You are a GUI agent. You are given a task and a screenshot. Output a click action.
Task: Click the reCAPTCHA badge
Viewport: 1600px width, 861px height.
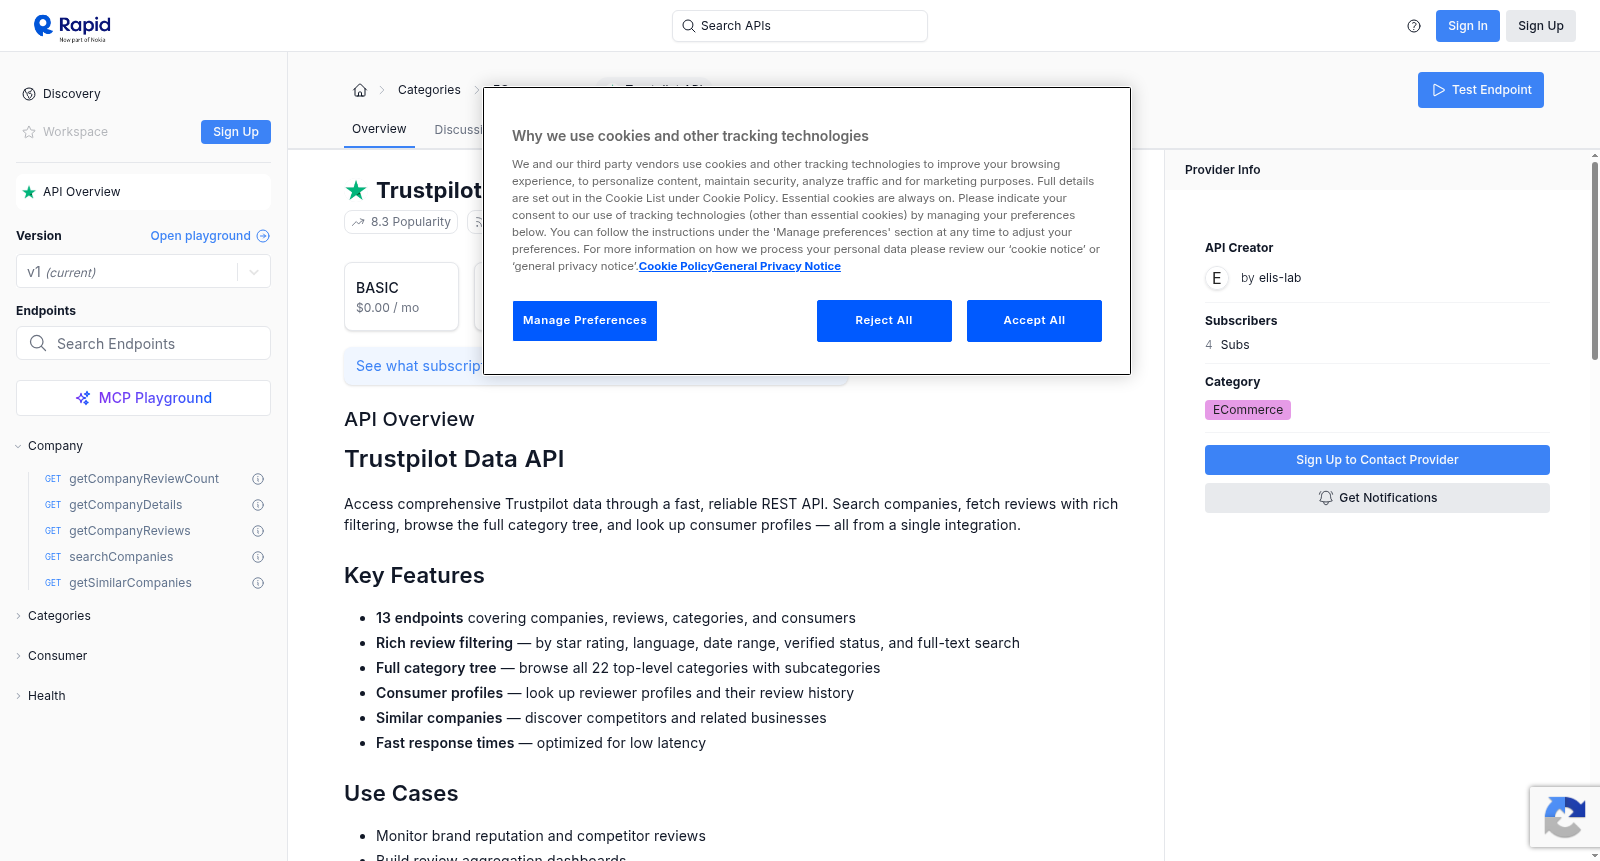click(1564, 817)
